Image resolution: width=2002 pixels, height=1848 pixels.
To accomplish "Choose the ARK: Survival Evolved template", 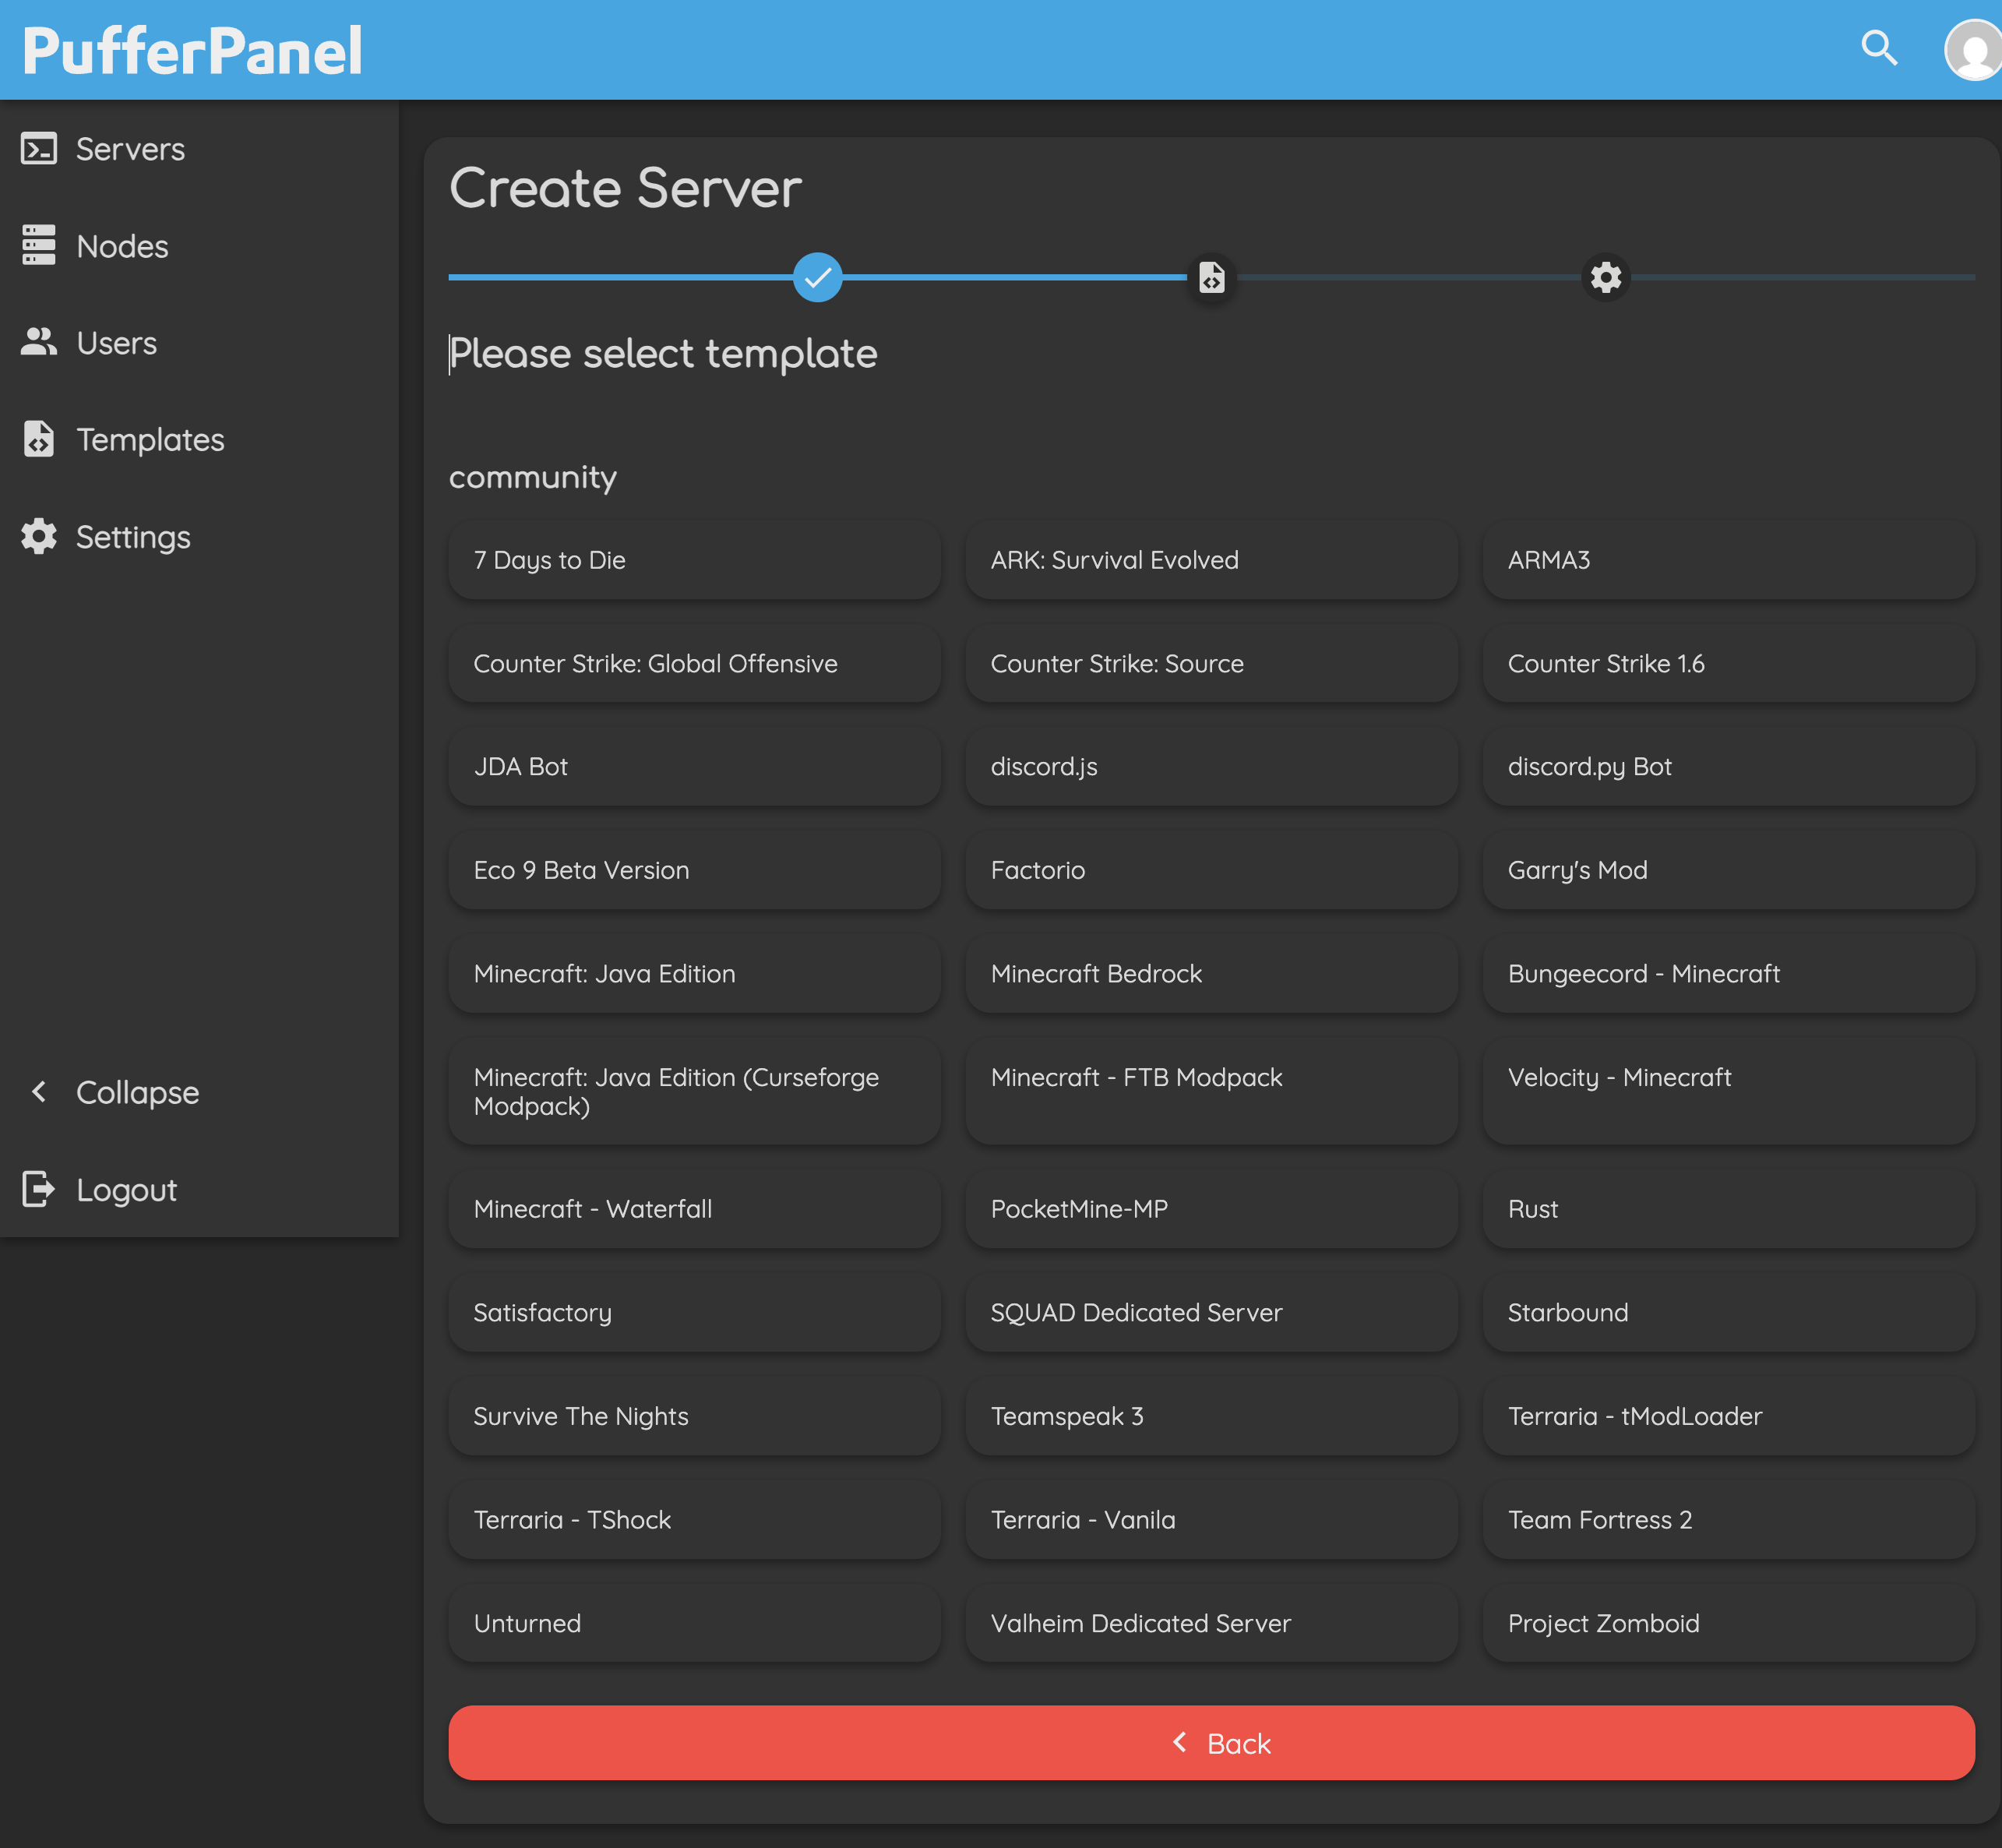I will (1211, 560).
